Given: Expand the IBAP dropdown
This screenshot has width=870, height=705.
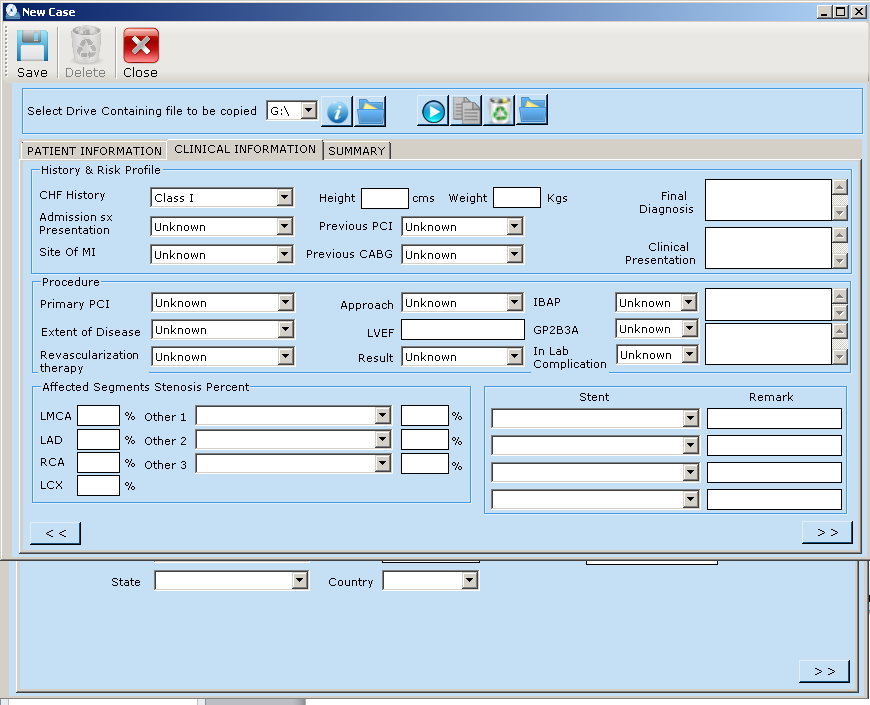Looking at the screenshot, I should pyautogui.click(x=688, y=303).
